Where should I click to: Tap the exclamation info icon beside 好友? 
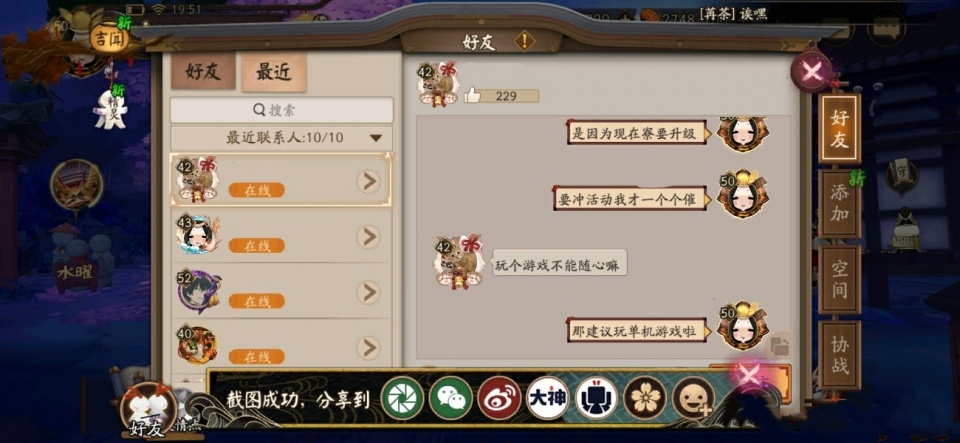(524, 42)
